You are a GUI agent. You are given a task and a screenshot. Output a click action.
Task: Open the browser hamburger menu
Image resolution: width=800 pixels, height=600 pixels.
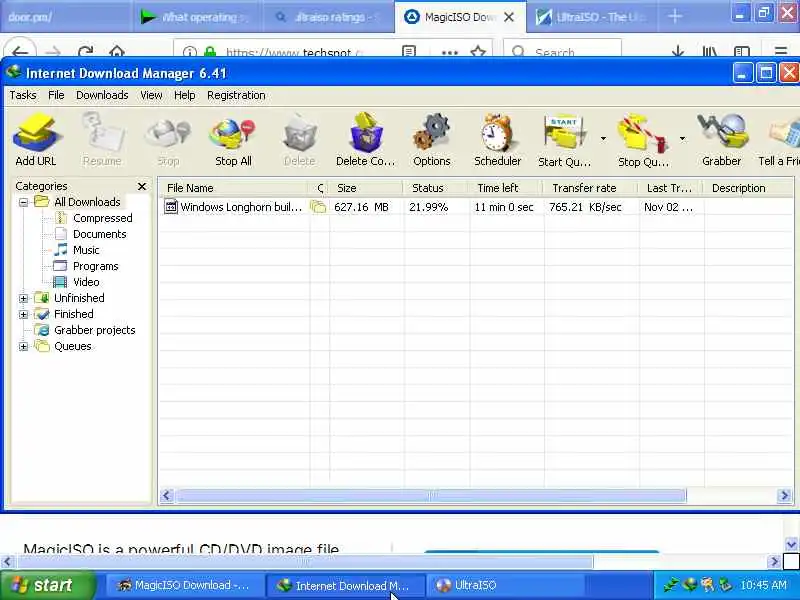[x=781, y=51]
